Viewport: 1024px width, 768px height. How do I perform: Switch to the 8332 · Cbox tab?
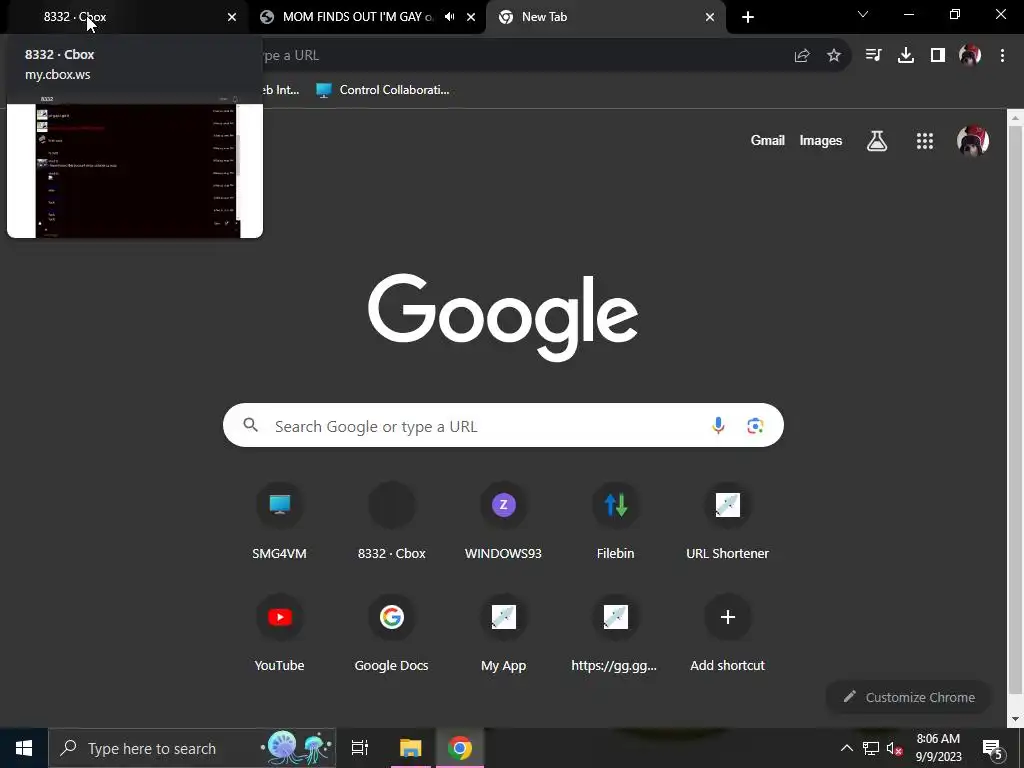tap(124, 17)
